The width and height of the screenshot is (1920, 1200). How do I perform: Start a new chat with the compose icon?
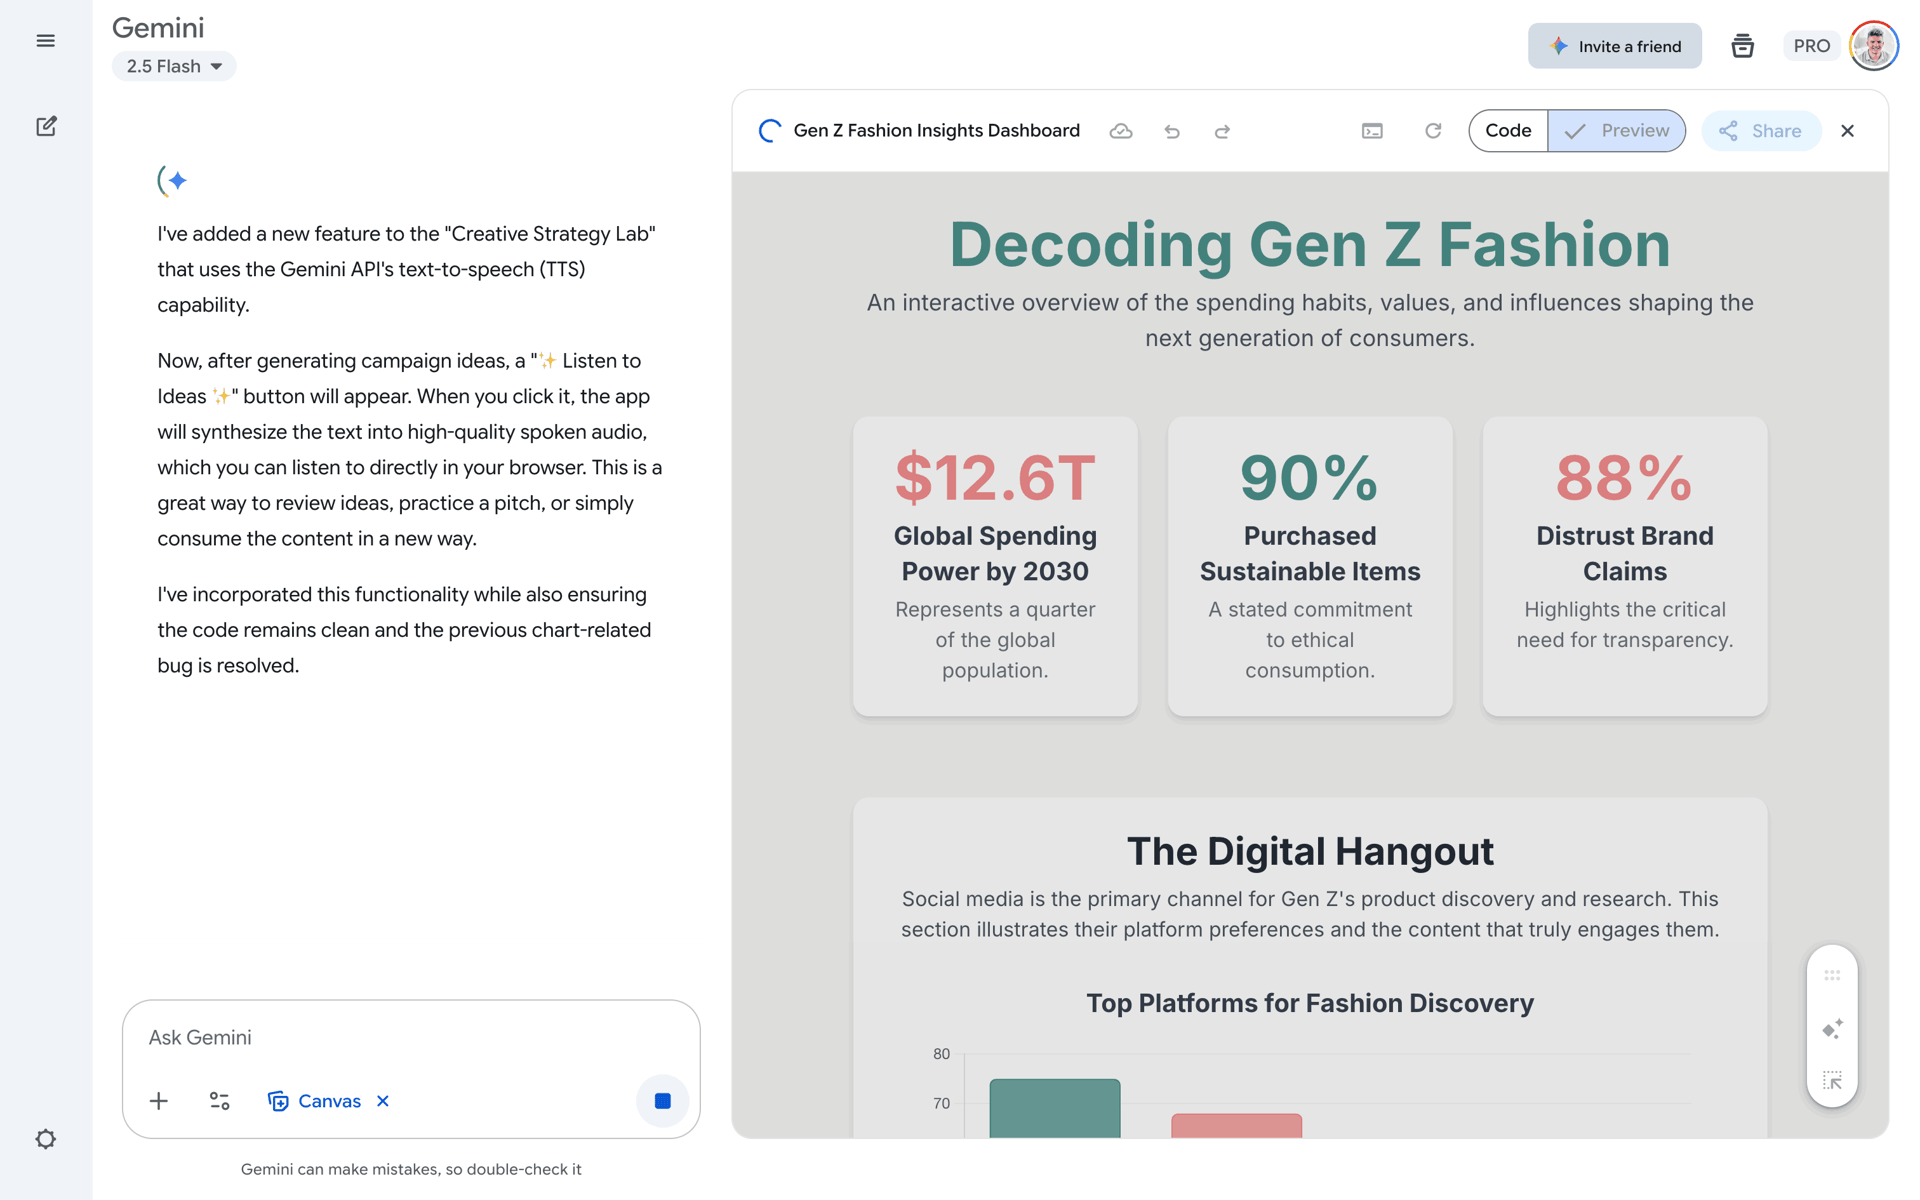(46, 126)
